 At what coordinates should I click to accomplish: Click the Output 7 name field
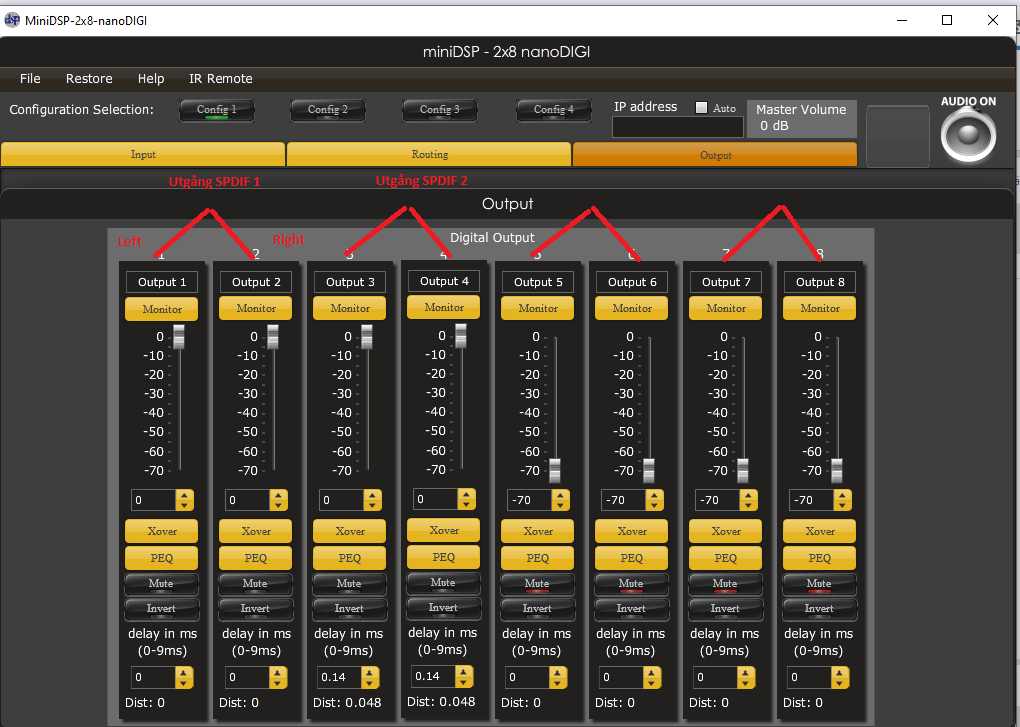point(726,282)
